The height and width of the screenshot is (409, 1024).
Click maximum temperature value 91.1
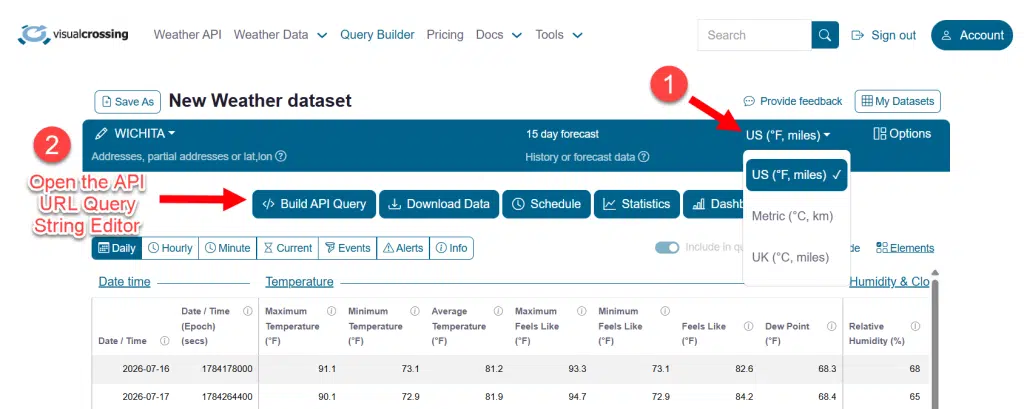click(x=327, y=369)
